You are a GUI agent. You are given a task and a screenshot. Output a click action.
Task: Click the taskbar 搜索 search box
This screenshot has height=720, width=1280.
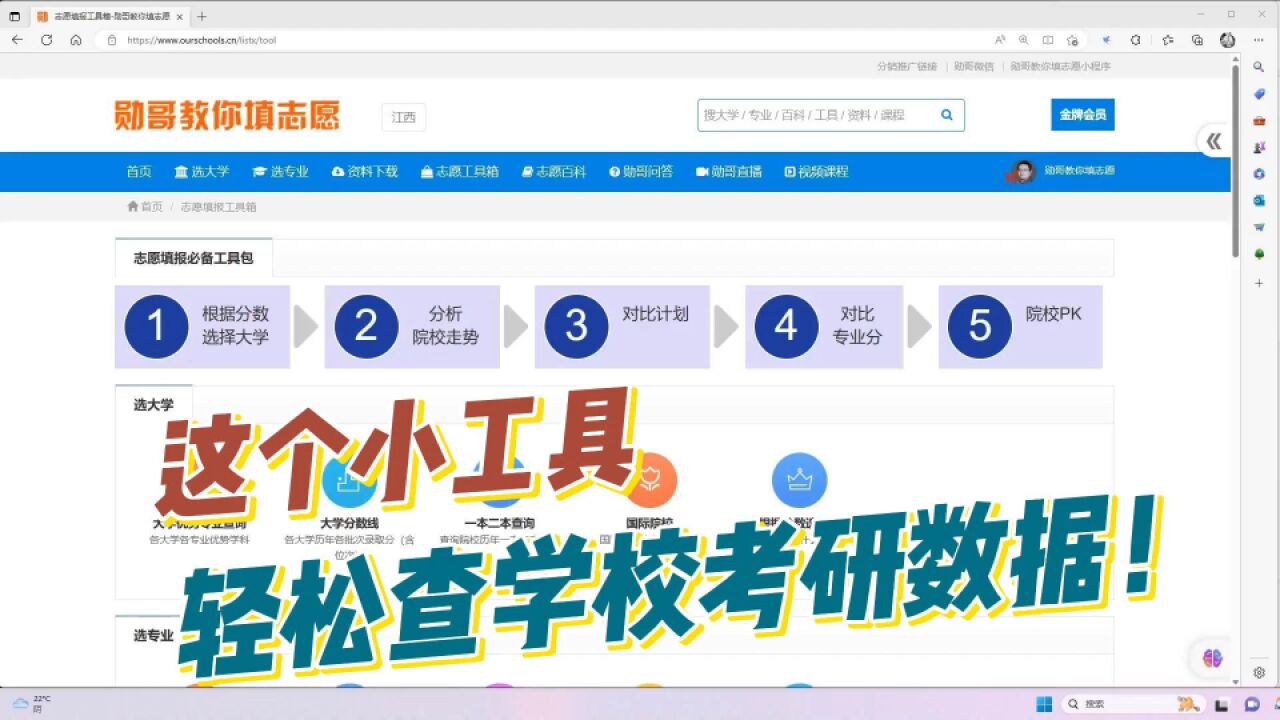click(1133, 703)
